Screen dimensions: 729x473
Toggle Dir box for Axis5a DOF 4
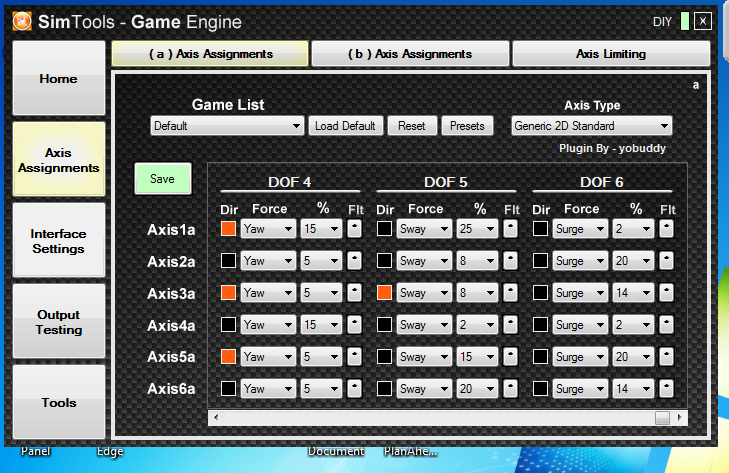click(x=228, y=357)
